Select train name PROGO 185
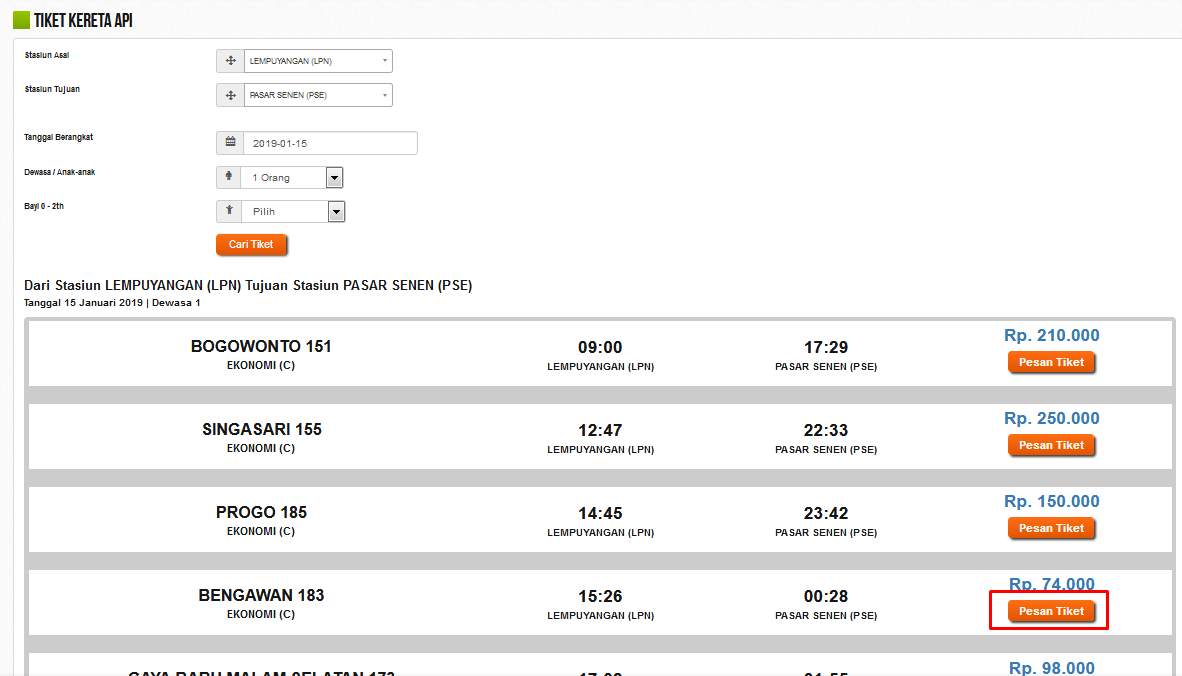 [261, 512]
